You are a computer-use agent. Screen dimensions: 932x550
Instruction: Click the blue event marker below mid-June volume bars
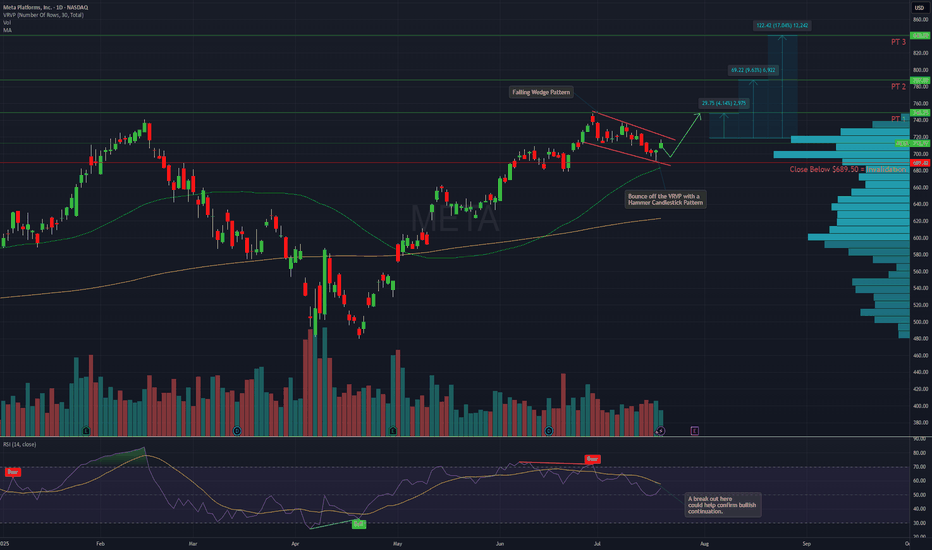point(549,430)
